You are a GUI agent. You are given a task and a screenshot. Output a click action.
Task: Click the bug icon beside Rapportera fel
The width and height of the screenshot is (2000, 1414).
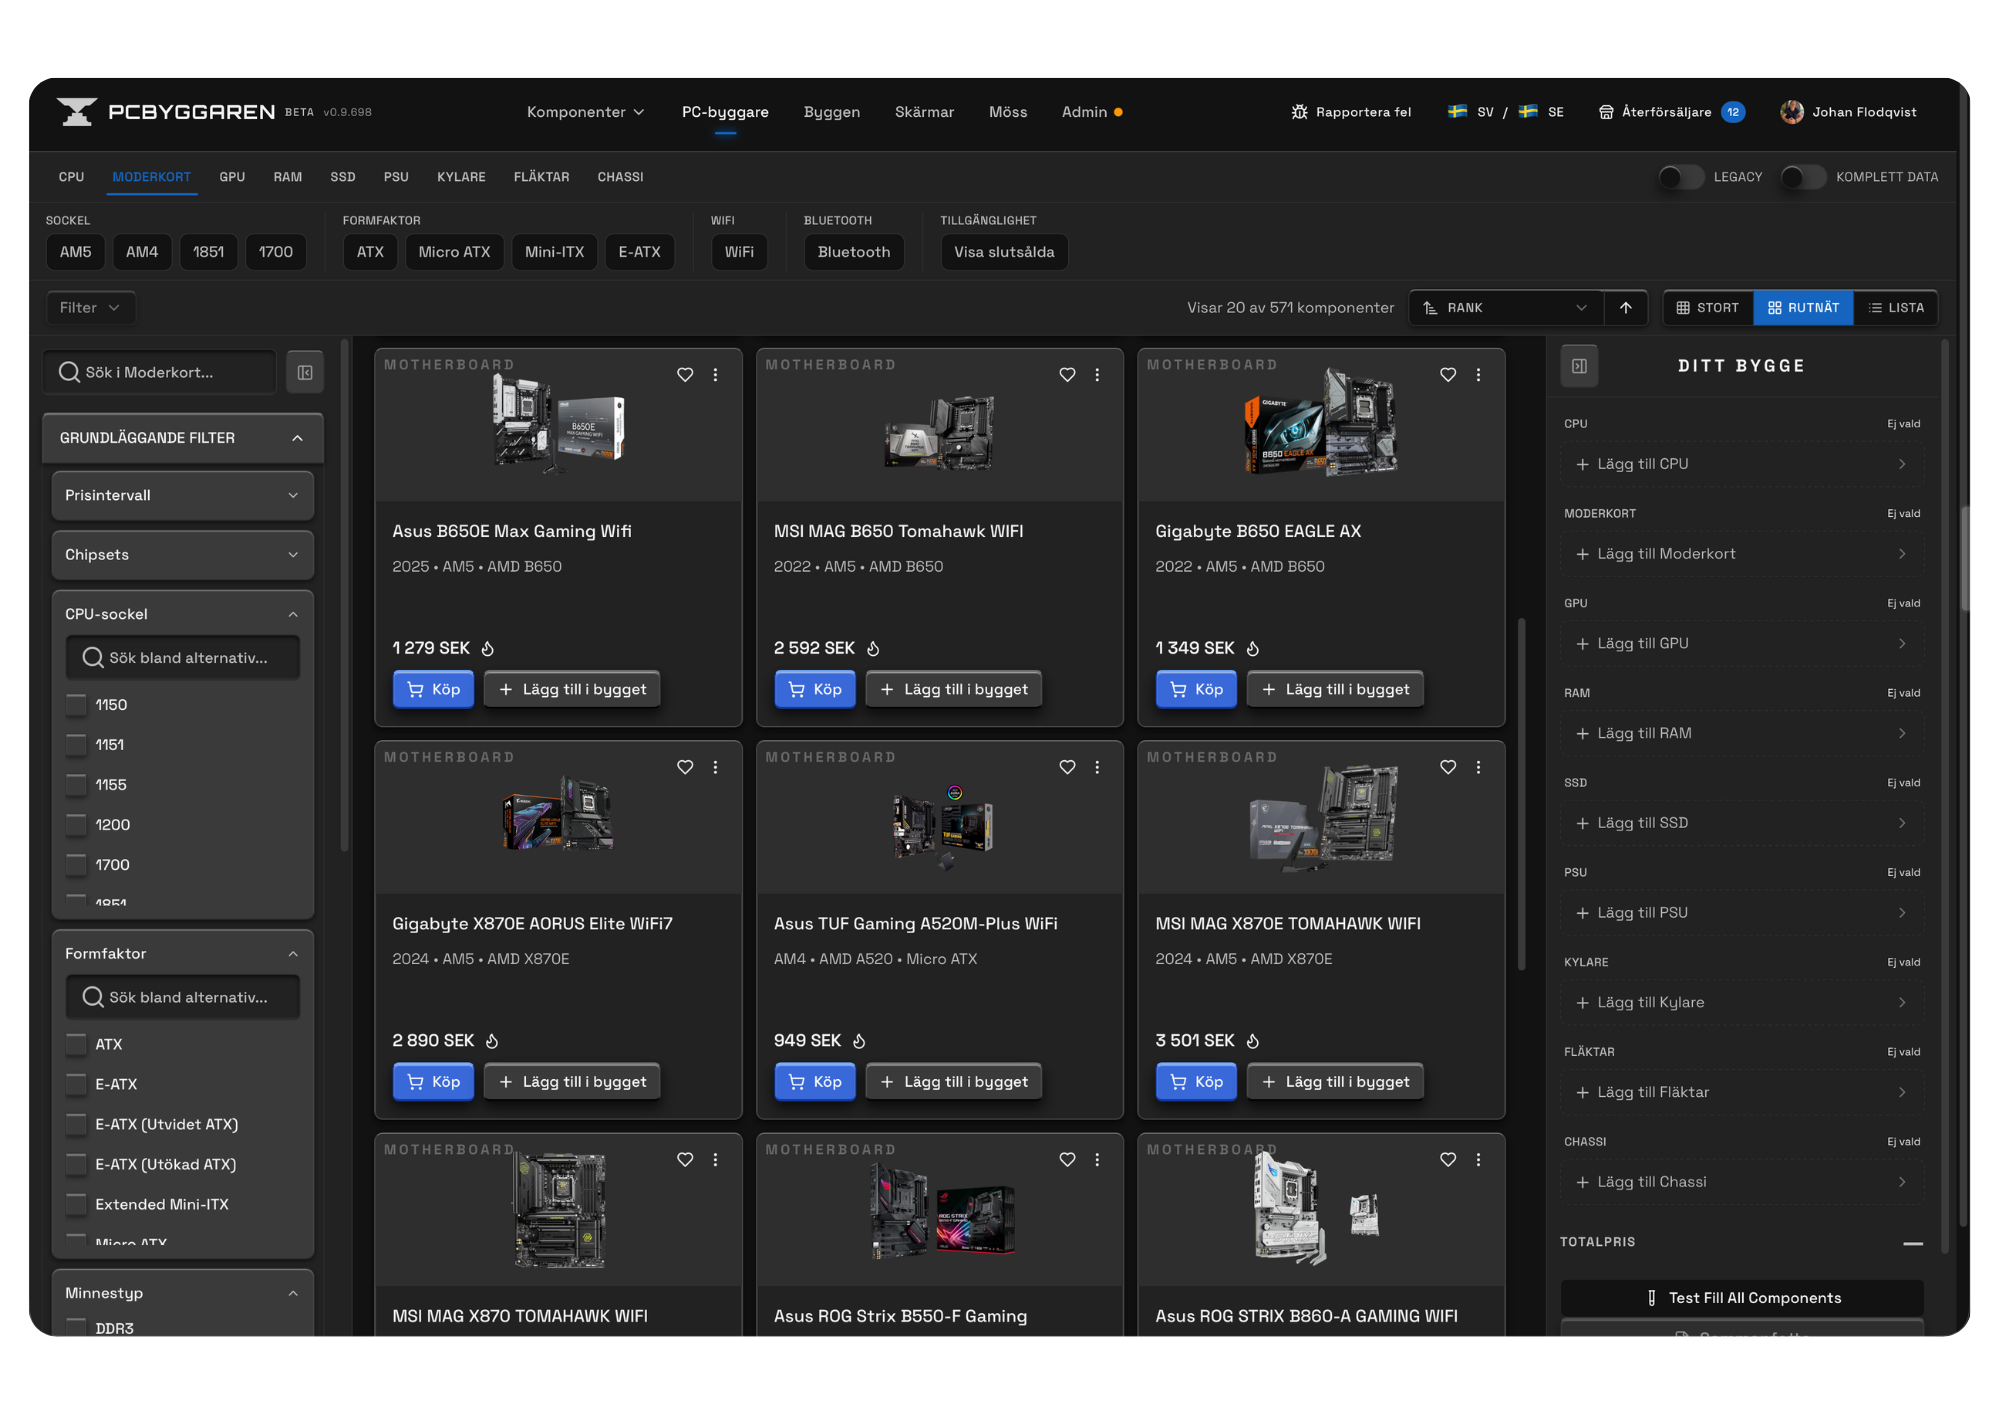point(1299,112)
